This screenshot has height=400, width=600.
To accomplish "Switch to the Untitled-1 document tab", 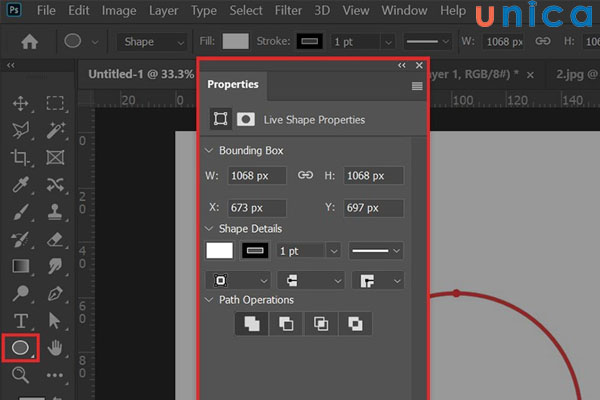I will coord(141,74).
